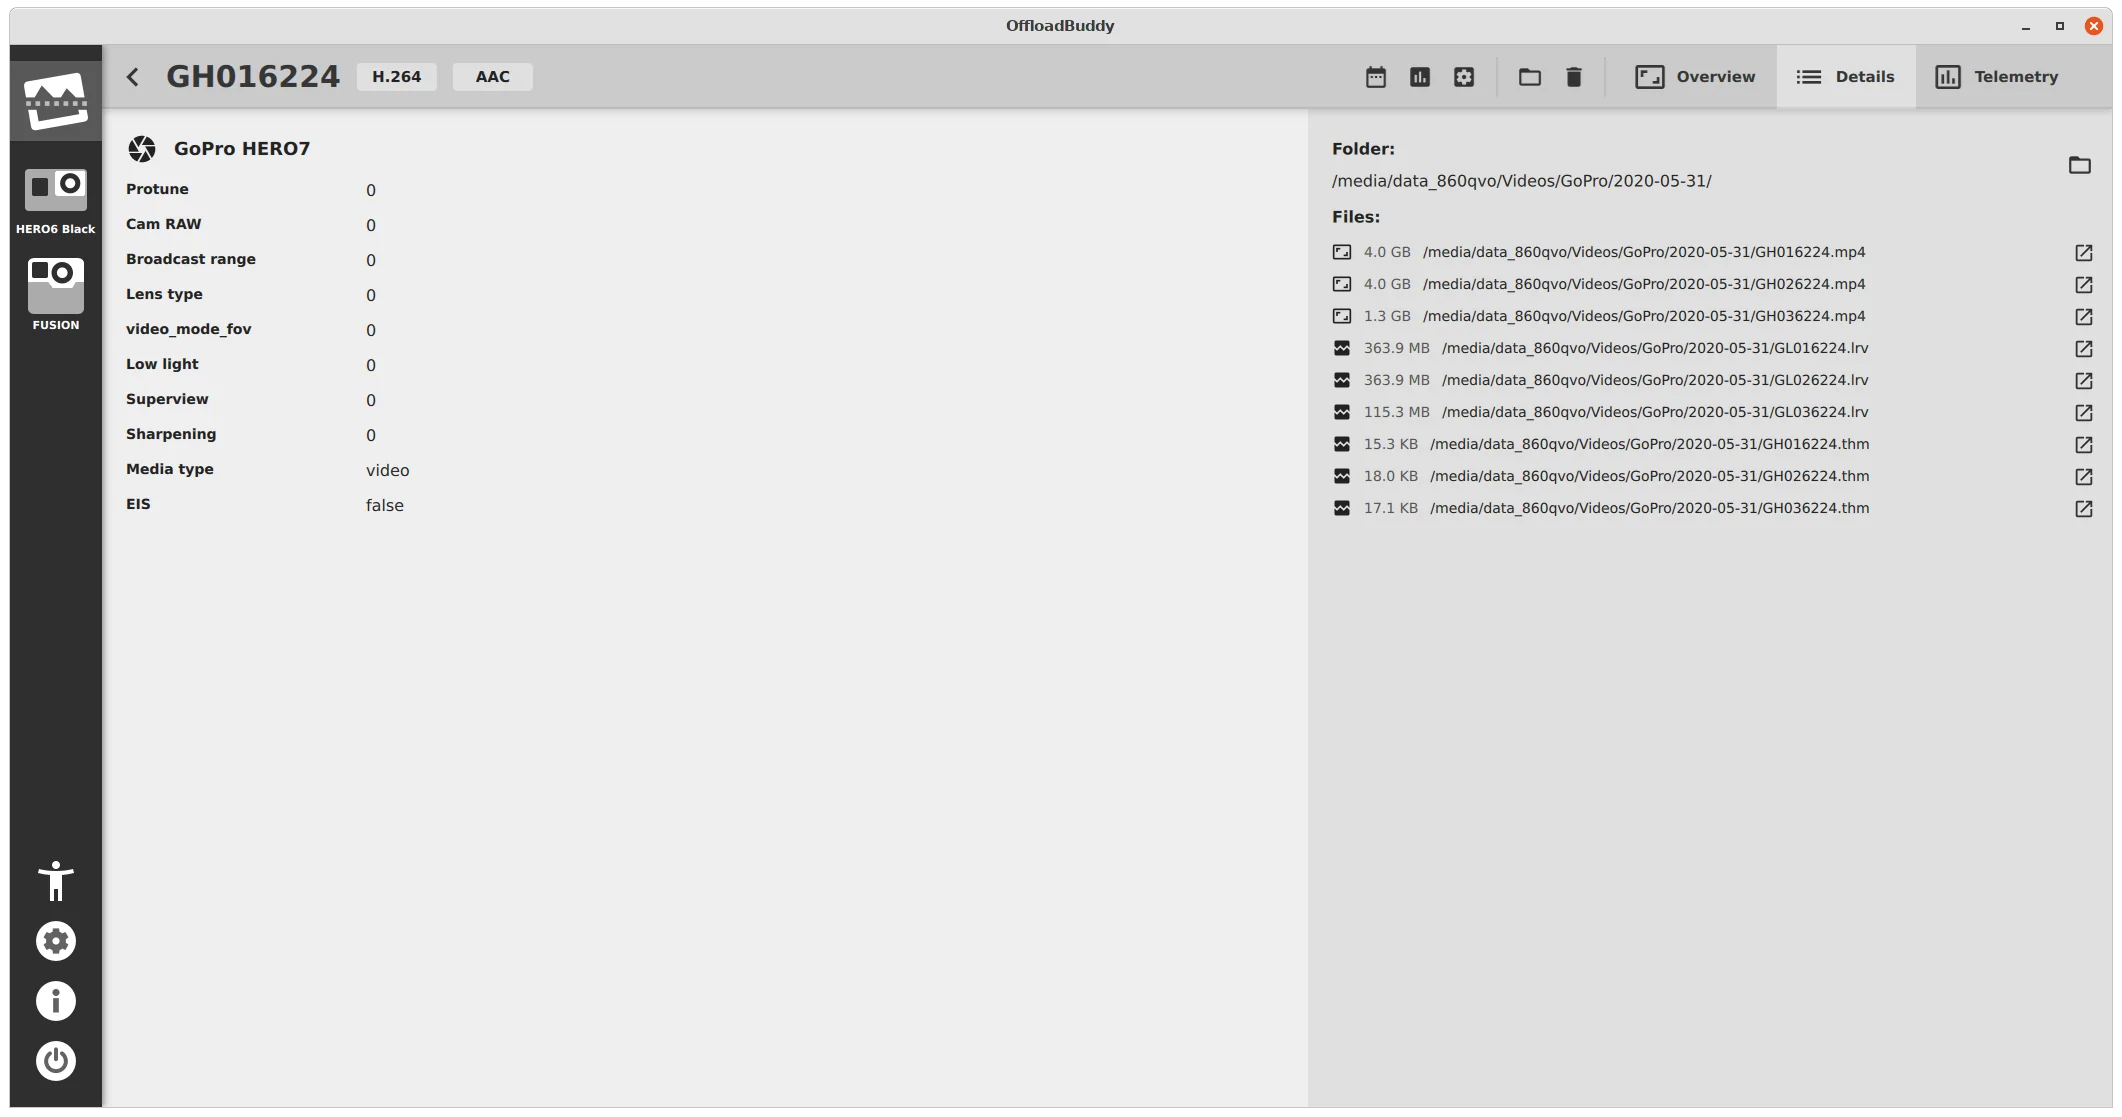Click the Broadcast range metadata label
This screenshot has height=1117, width=2122.
tap(191, 259)
